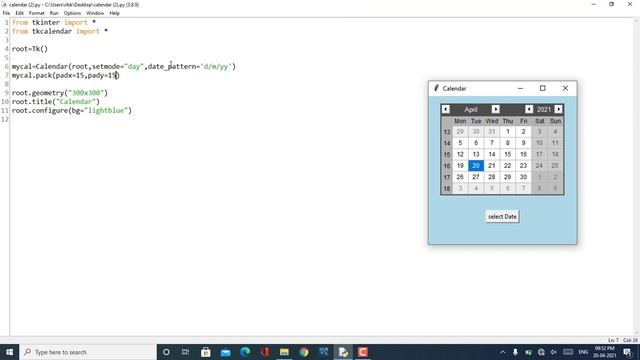This screenshot has width=640, height=360.
Task: Open the Format menu
Action: click(36, 13)
